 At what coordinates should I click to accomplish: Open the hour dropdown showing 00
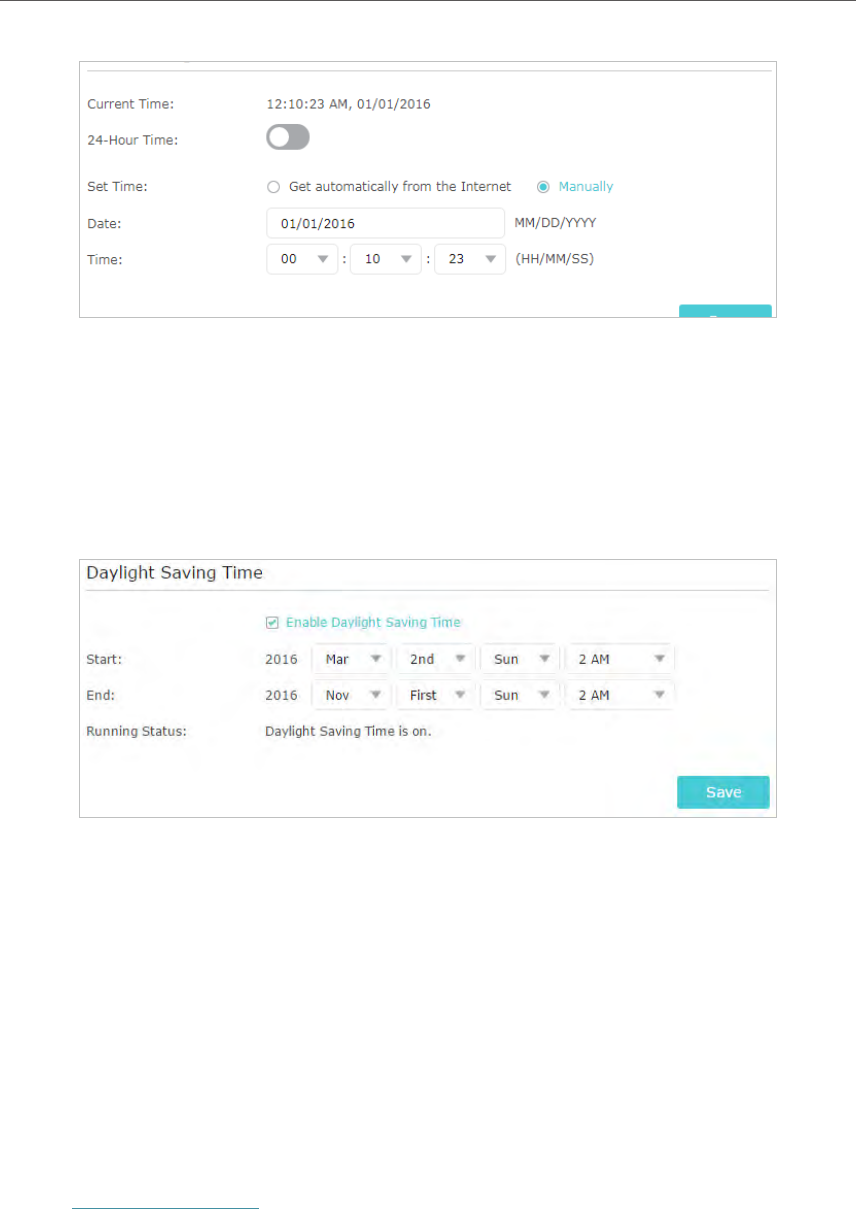tap(303, 259)
